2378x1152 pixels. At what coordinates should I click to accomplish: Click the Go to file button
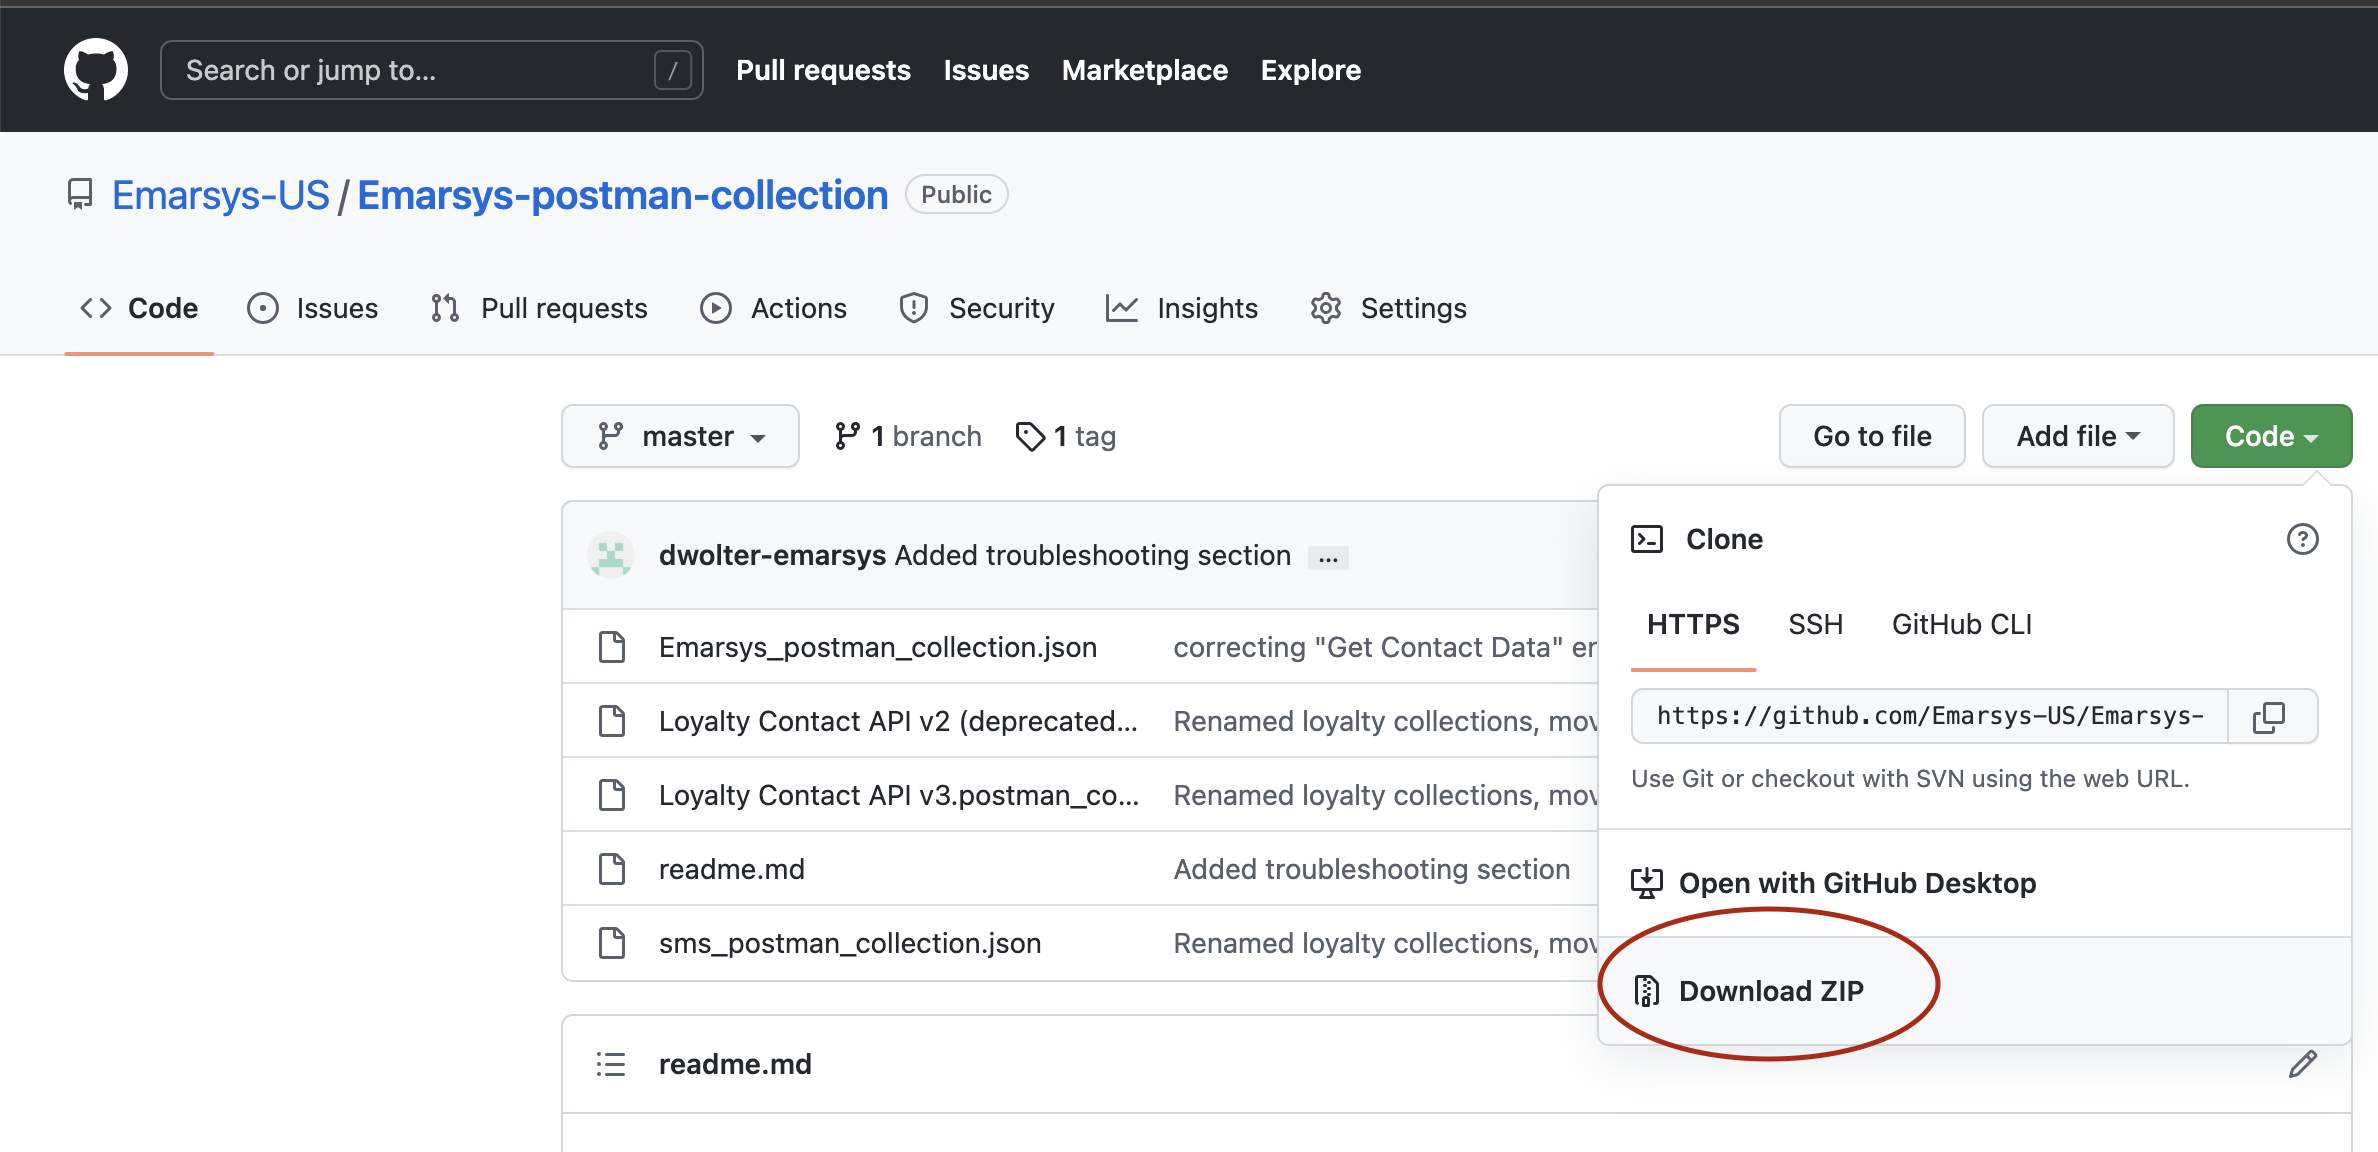[x=1871, y=436]
